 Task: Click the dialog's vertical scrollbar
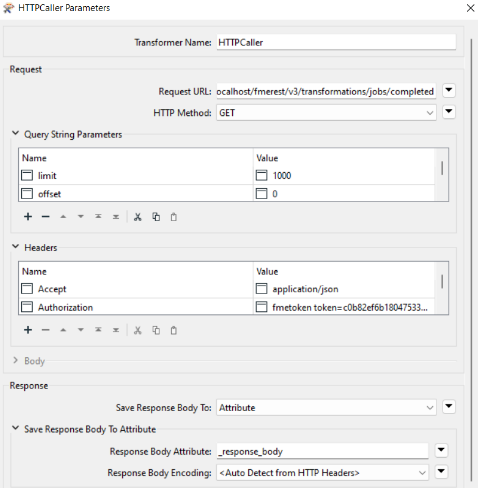(471, 260)
